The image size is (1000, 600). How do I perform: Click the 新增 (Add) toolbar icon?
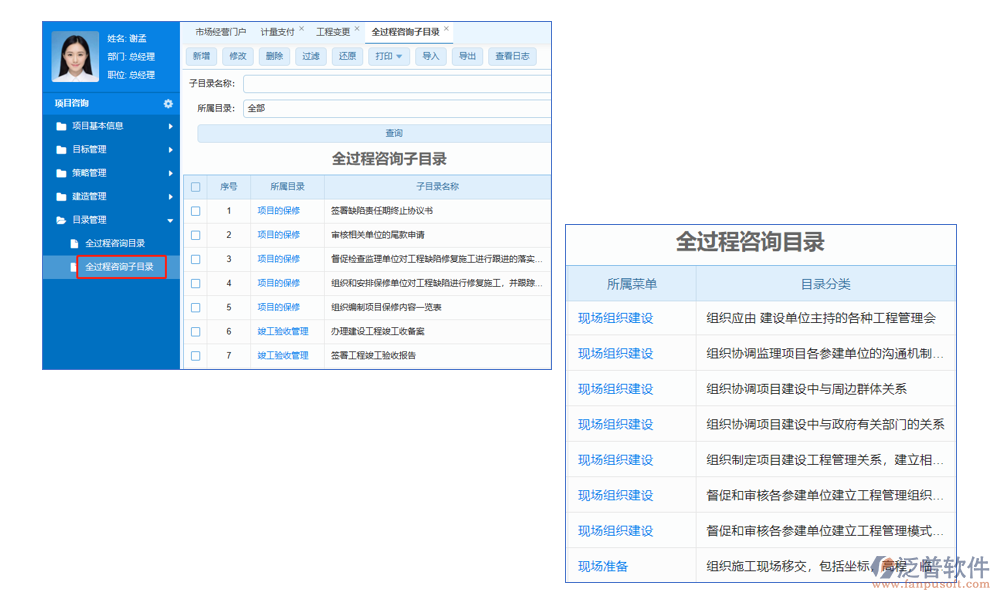tap(200, 56)
